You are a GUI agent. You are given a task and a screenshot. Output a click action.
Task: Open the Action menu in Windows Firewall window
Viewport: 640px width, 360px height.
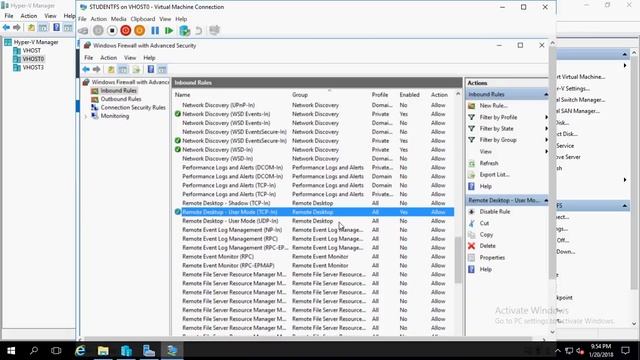tap(109, 58)
